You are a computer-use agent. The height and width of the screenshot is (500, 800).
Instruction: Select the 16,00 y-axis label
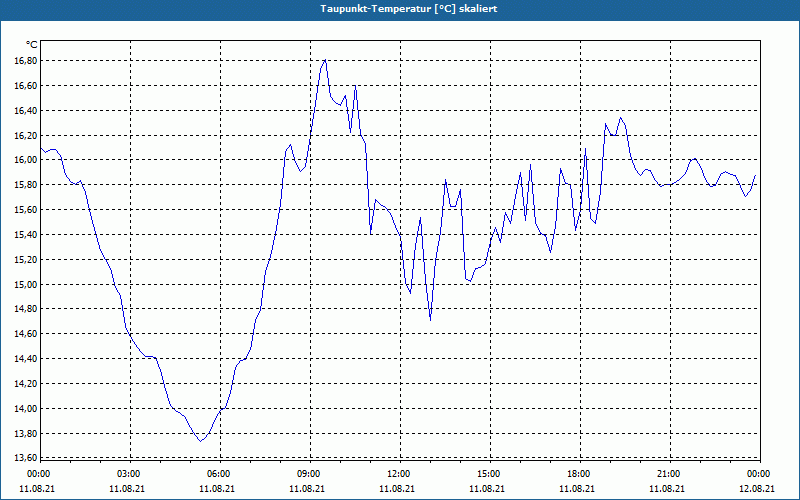coord(26,160)
